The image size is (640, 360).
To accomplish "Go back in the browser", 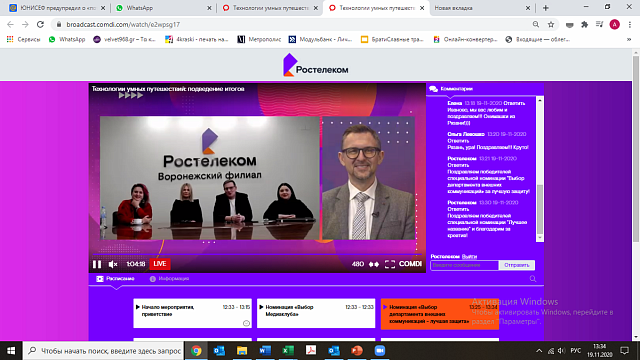I will [11, 24].
